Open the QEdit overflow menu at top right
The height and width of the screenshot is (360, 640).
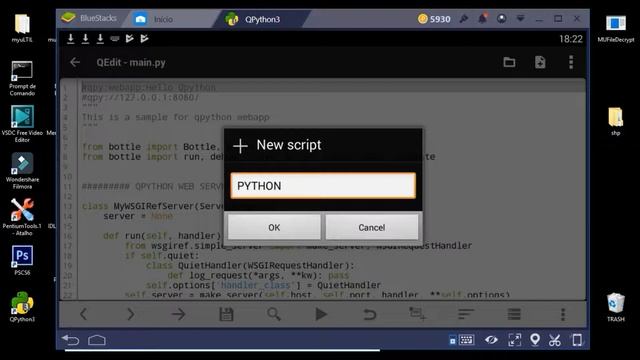571,62
